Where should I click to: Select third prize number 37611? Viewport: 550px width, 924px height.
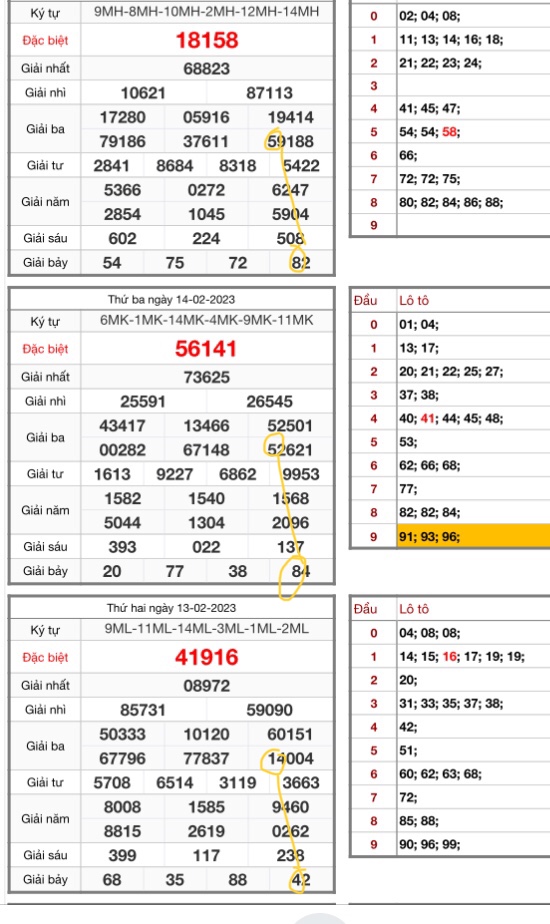(x=206, y=141)
